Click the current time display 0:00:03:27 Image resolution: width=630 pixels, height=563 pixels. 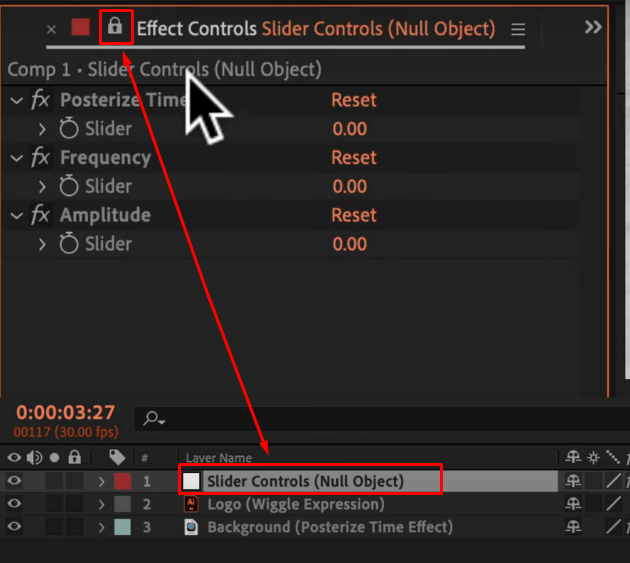[65, 412]
